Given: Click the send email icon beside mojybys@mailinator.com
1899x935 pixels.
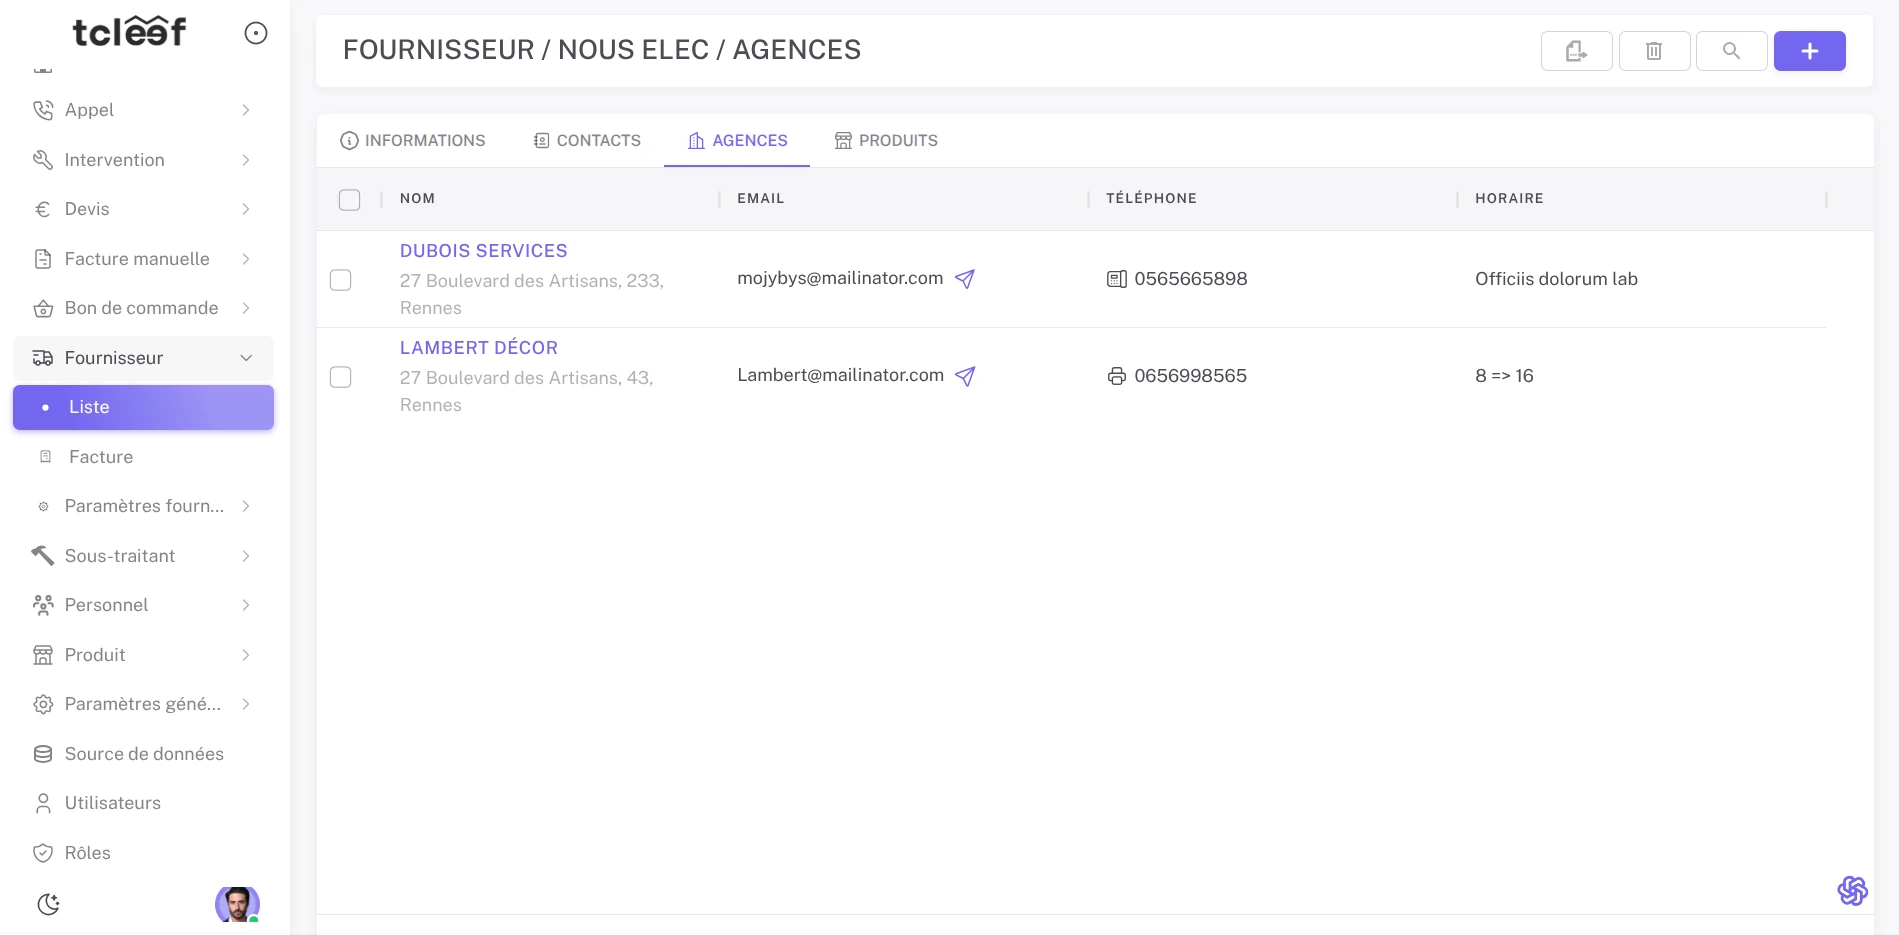Looking at the screenshot, I should pos(964,280).
